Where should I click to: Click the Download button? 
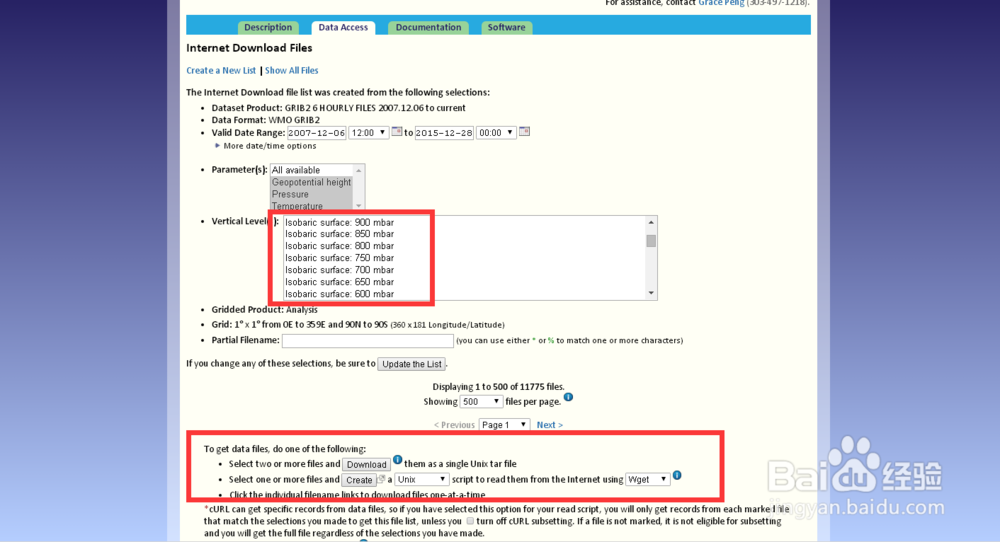[367, 465]
